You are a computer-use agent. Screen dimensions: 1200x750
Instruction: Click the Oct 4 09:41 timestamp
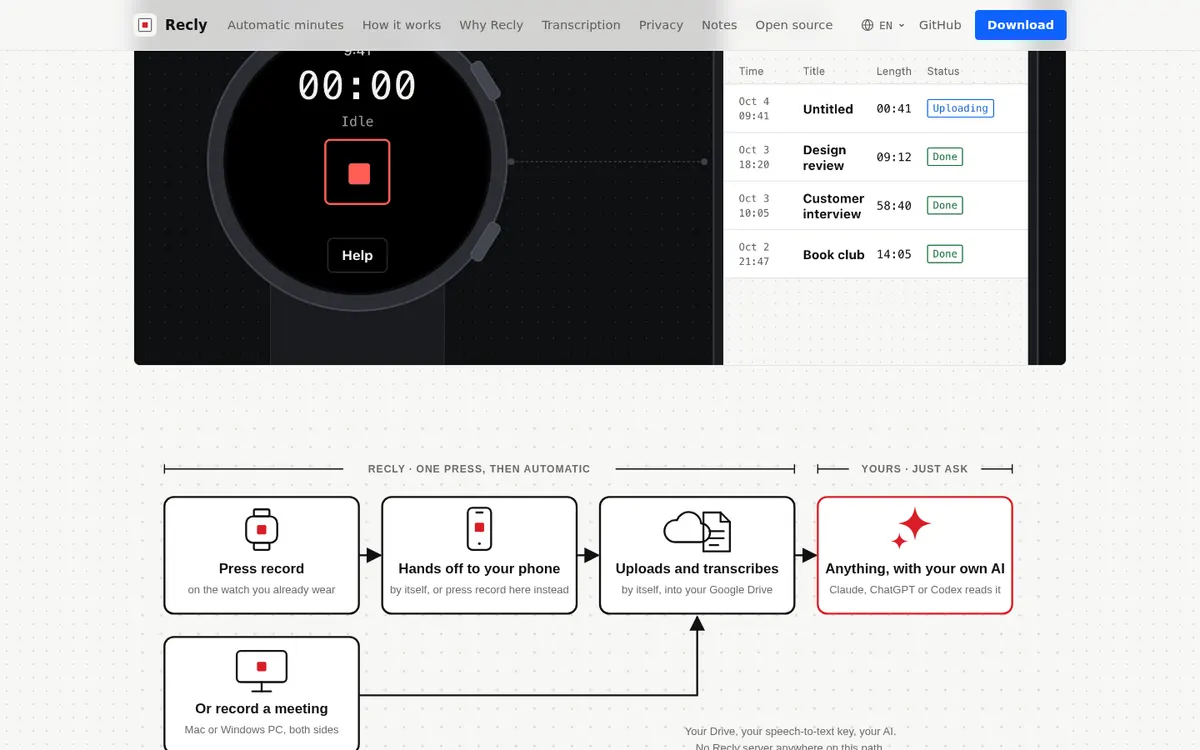click(x=754, y=109)
